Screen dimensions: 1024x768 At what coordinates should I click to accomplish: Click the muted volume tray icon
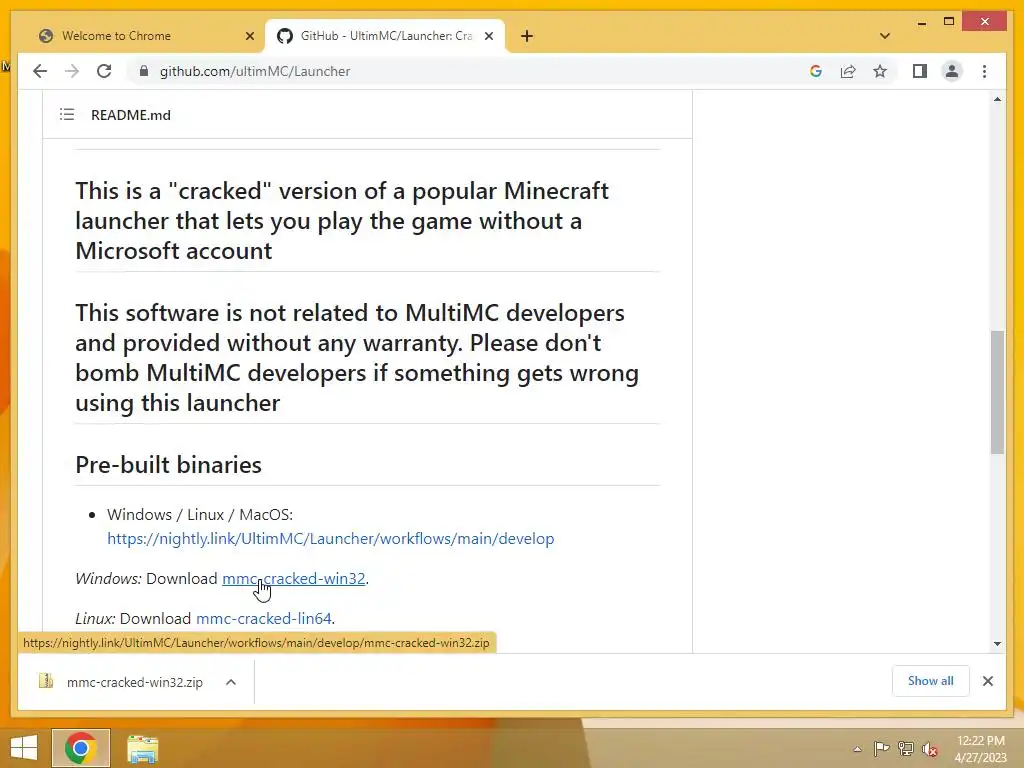coord(930,750)
